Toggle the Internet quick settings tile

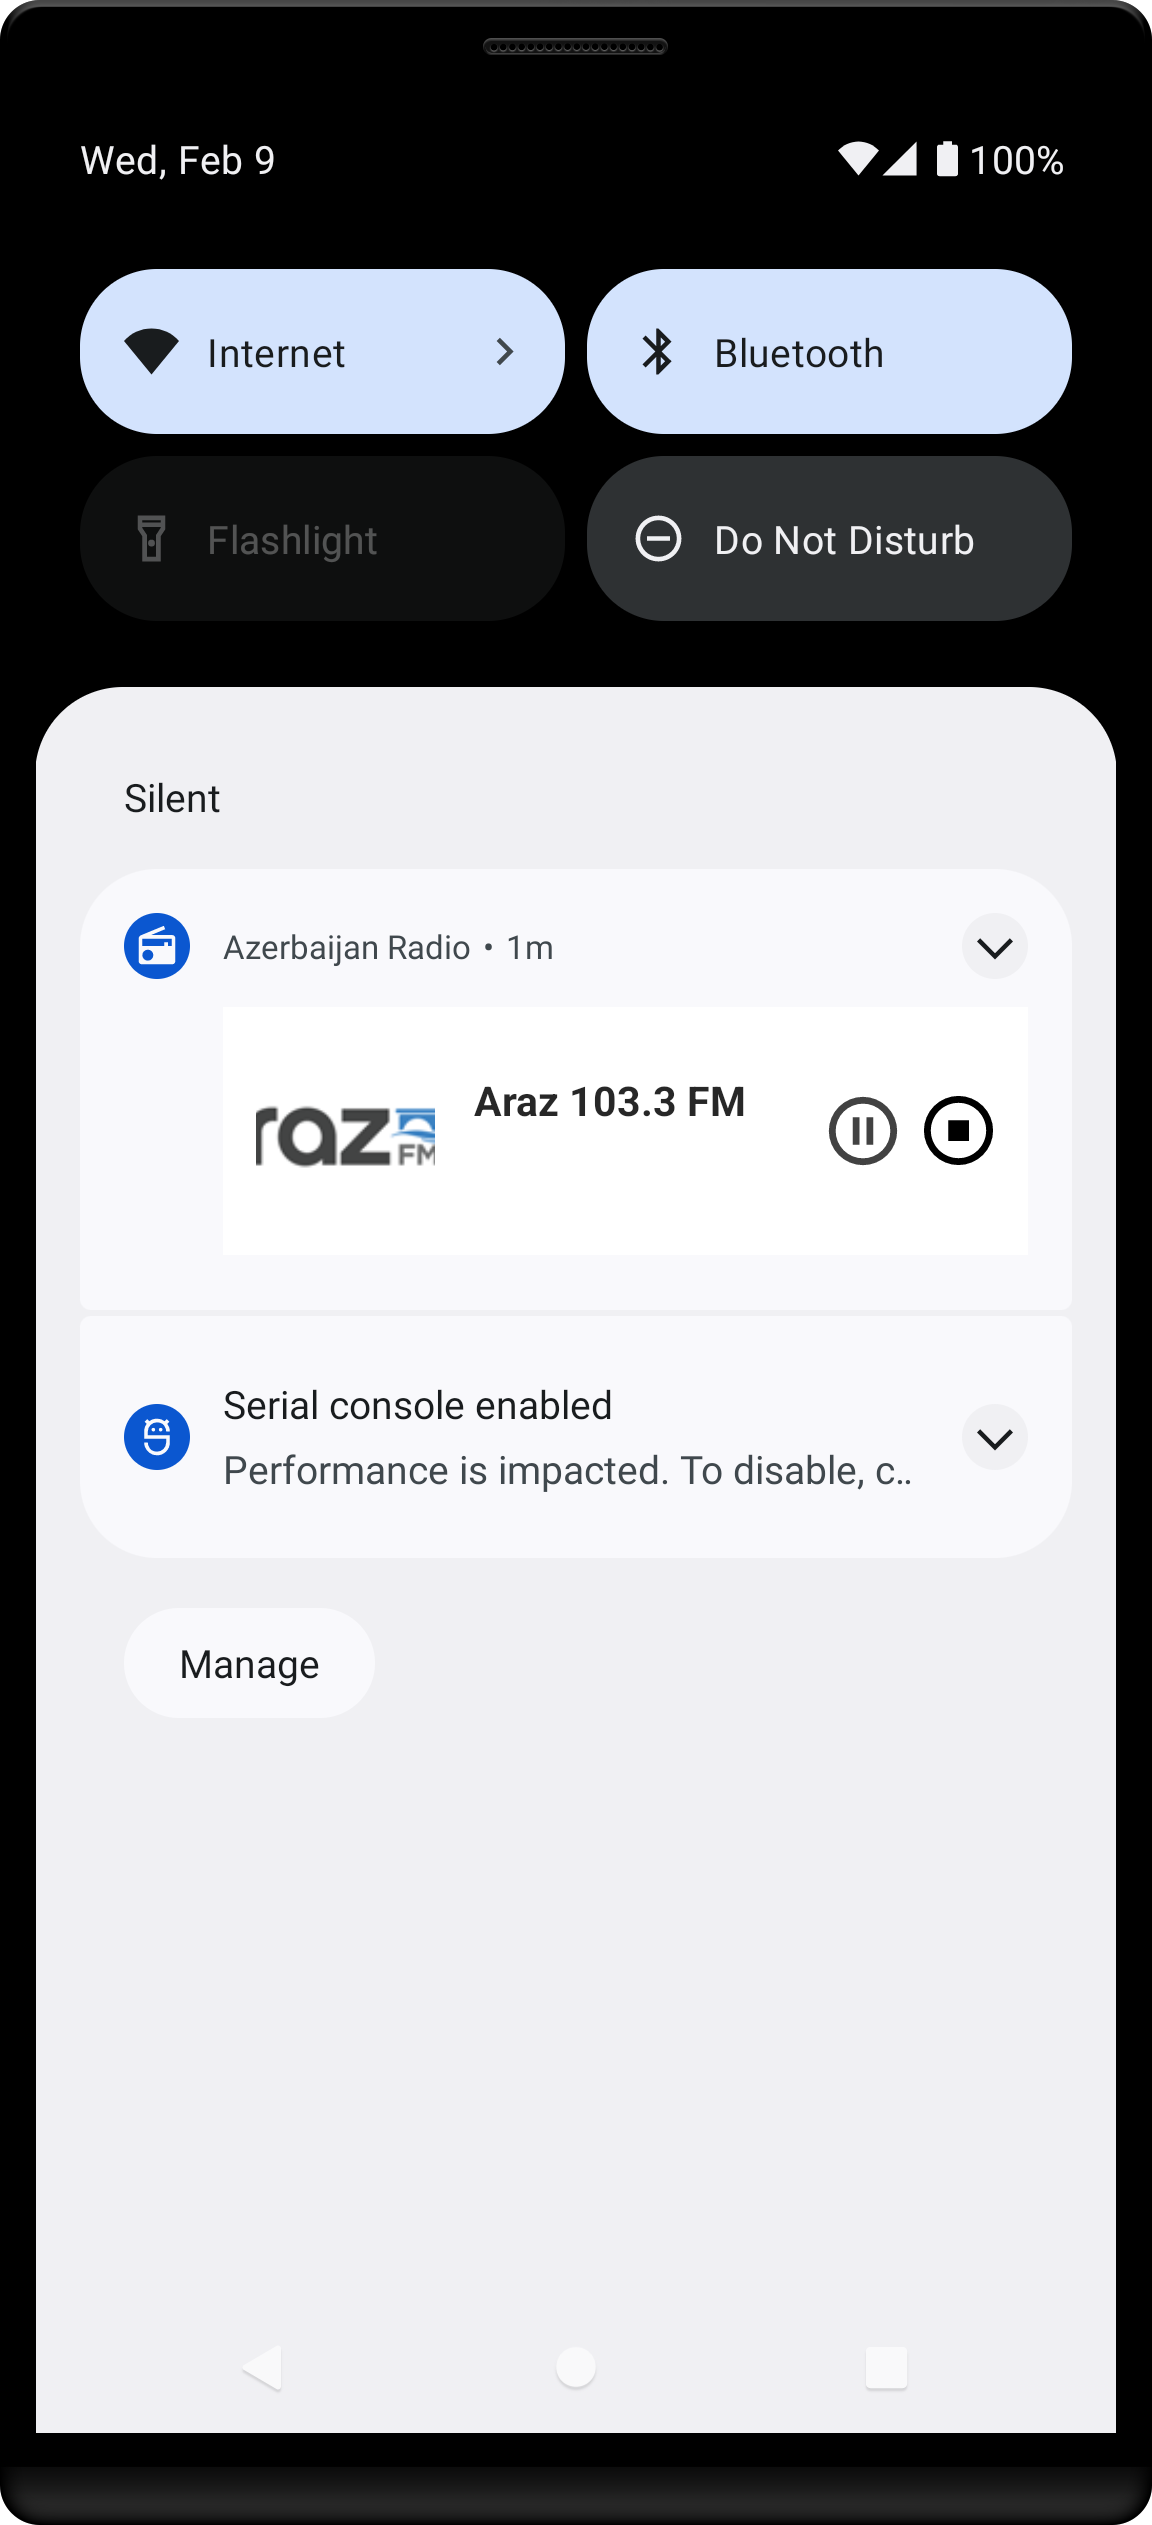coord(322,352)
